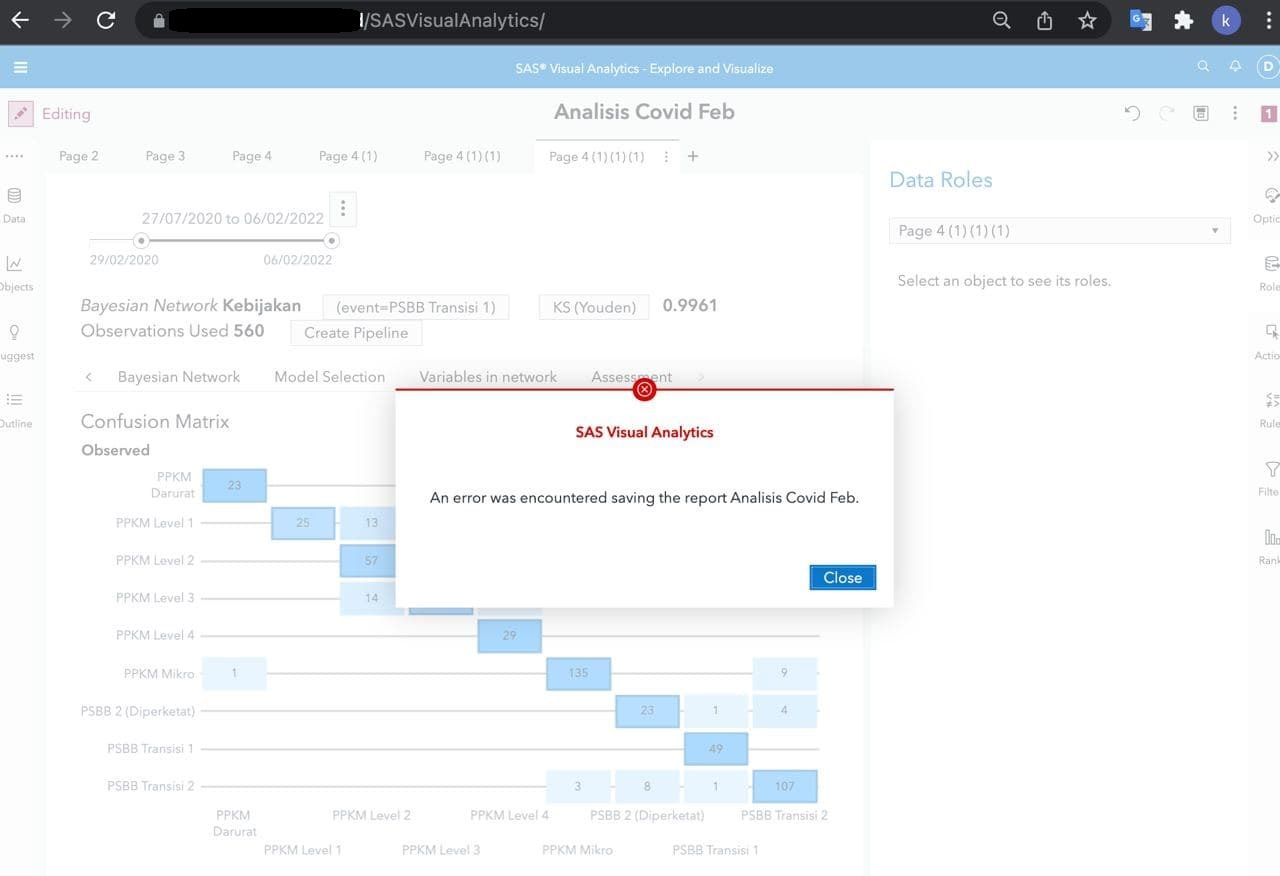Open the date range options menu

coord(343,207)
